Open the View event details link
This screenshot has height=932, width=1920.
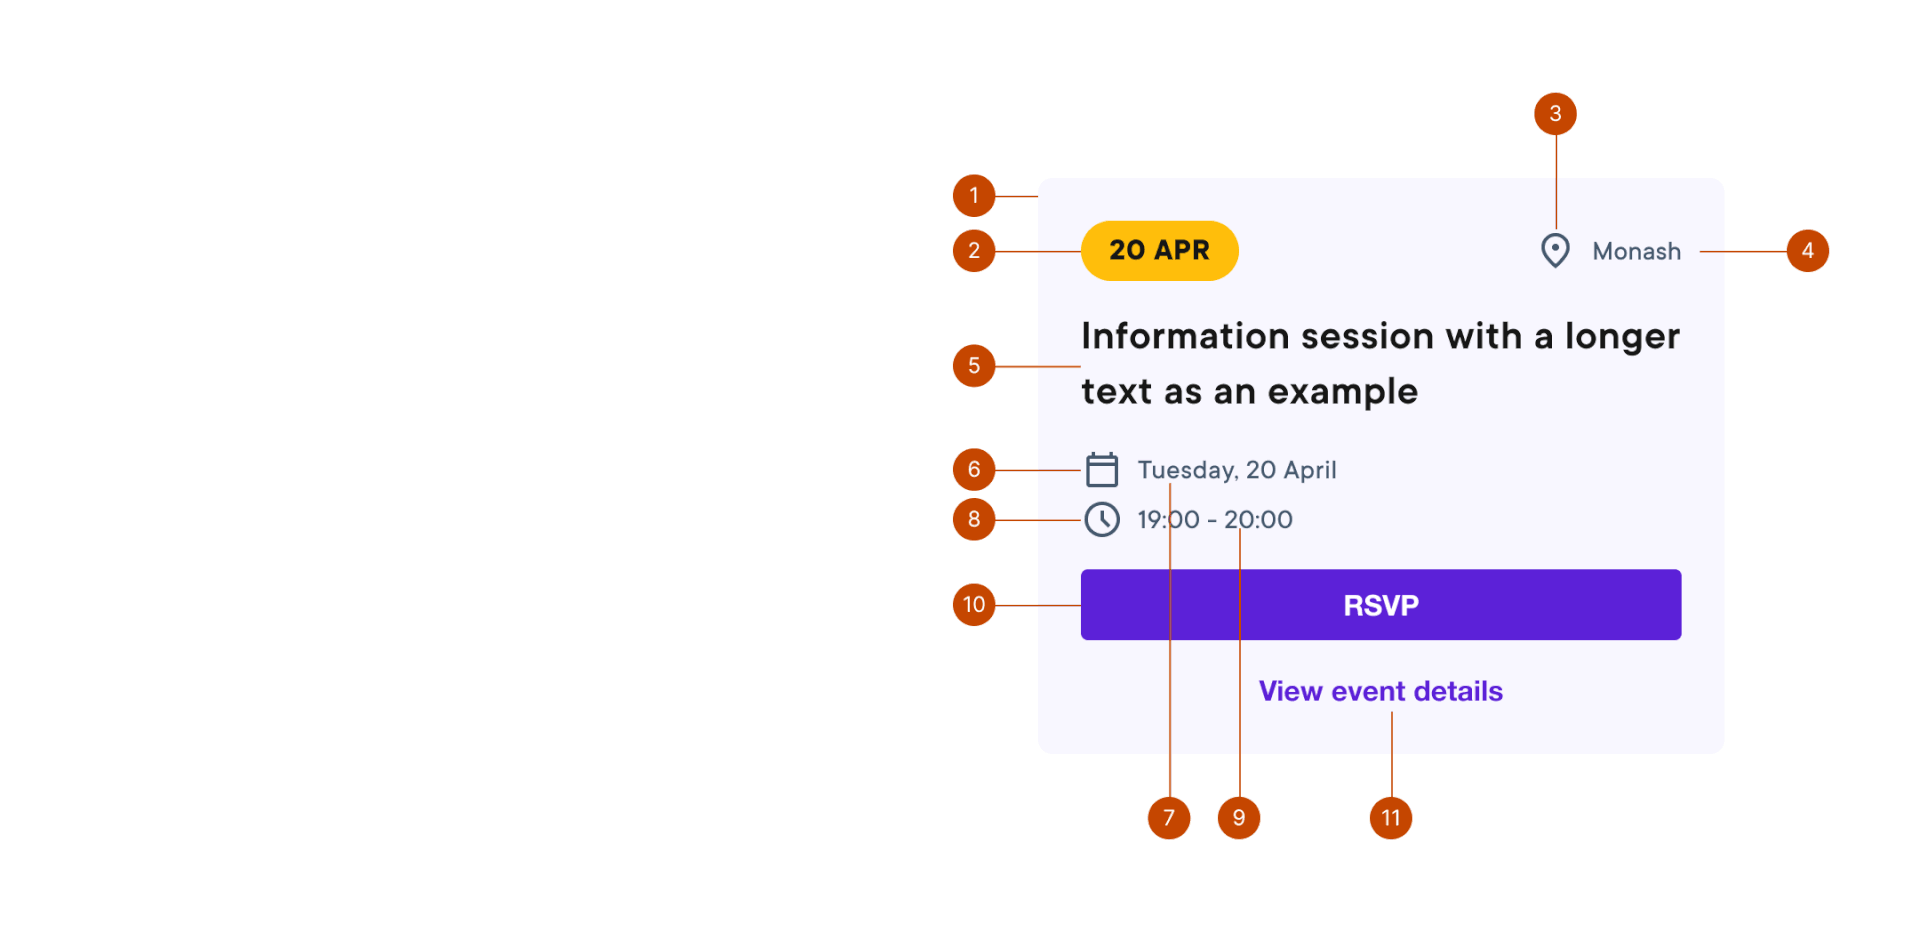pyautogui.click(x=1381, y=691)
